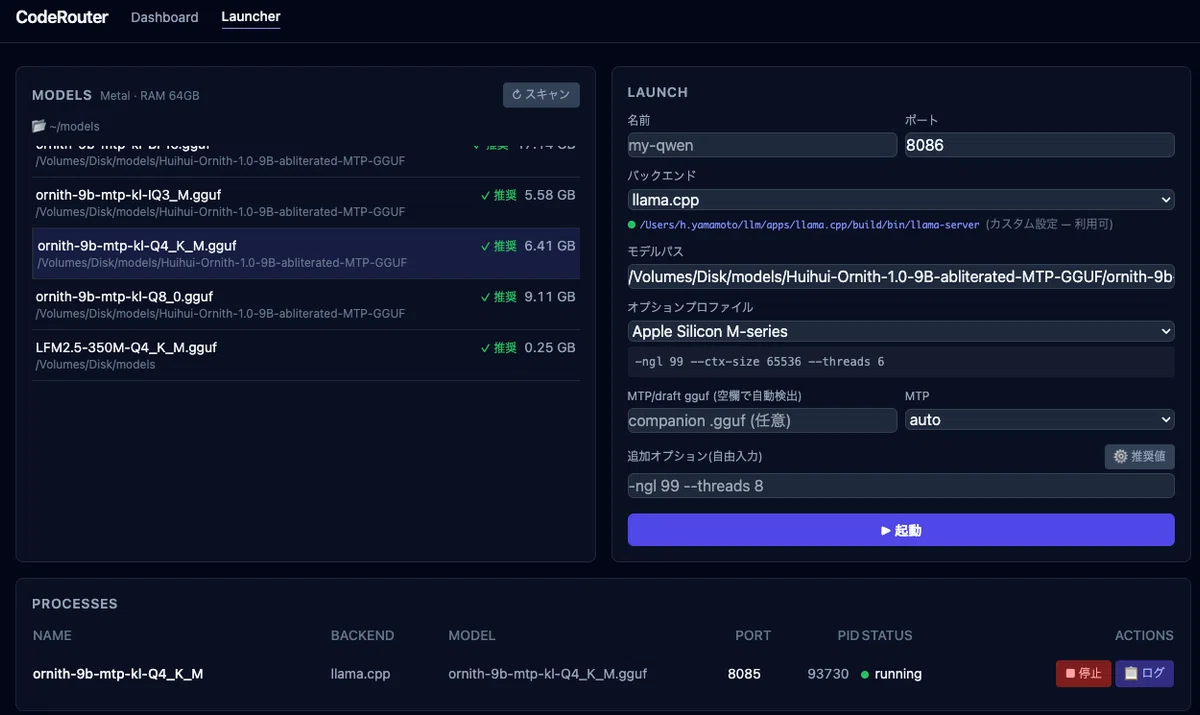The image size is (1200, 715).
Task: Launch the model with 起動 button
Action: click(x=901, y=530)
